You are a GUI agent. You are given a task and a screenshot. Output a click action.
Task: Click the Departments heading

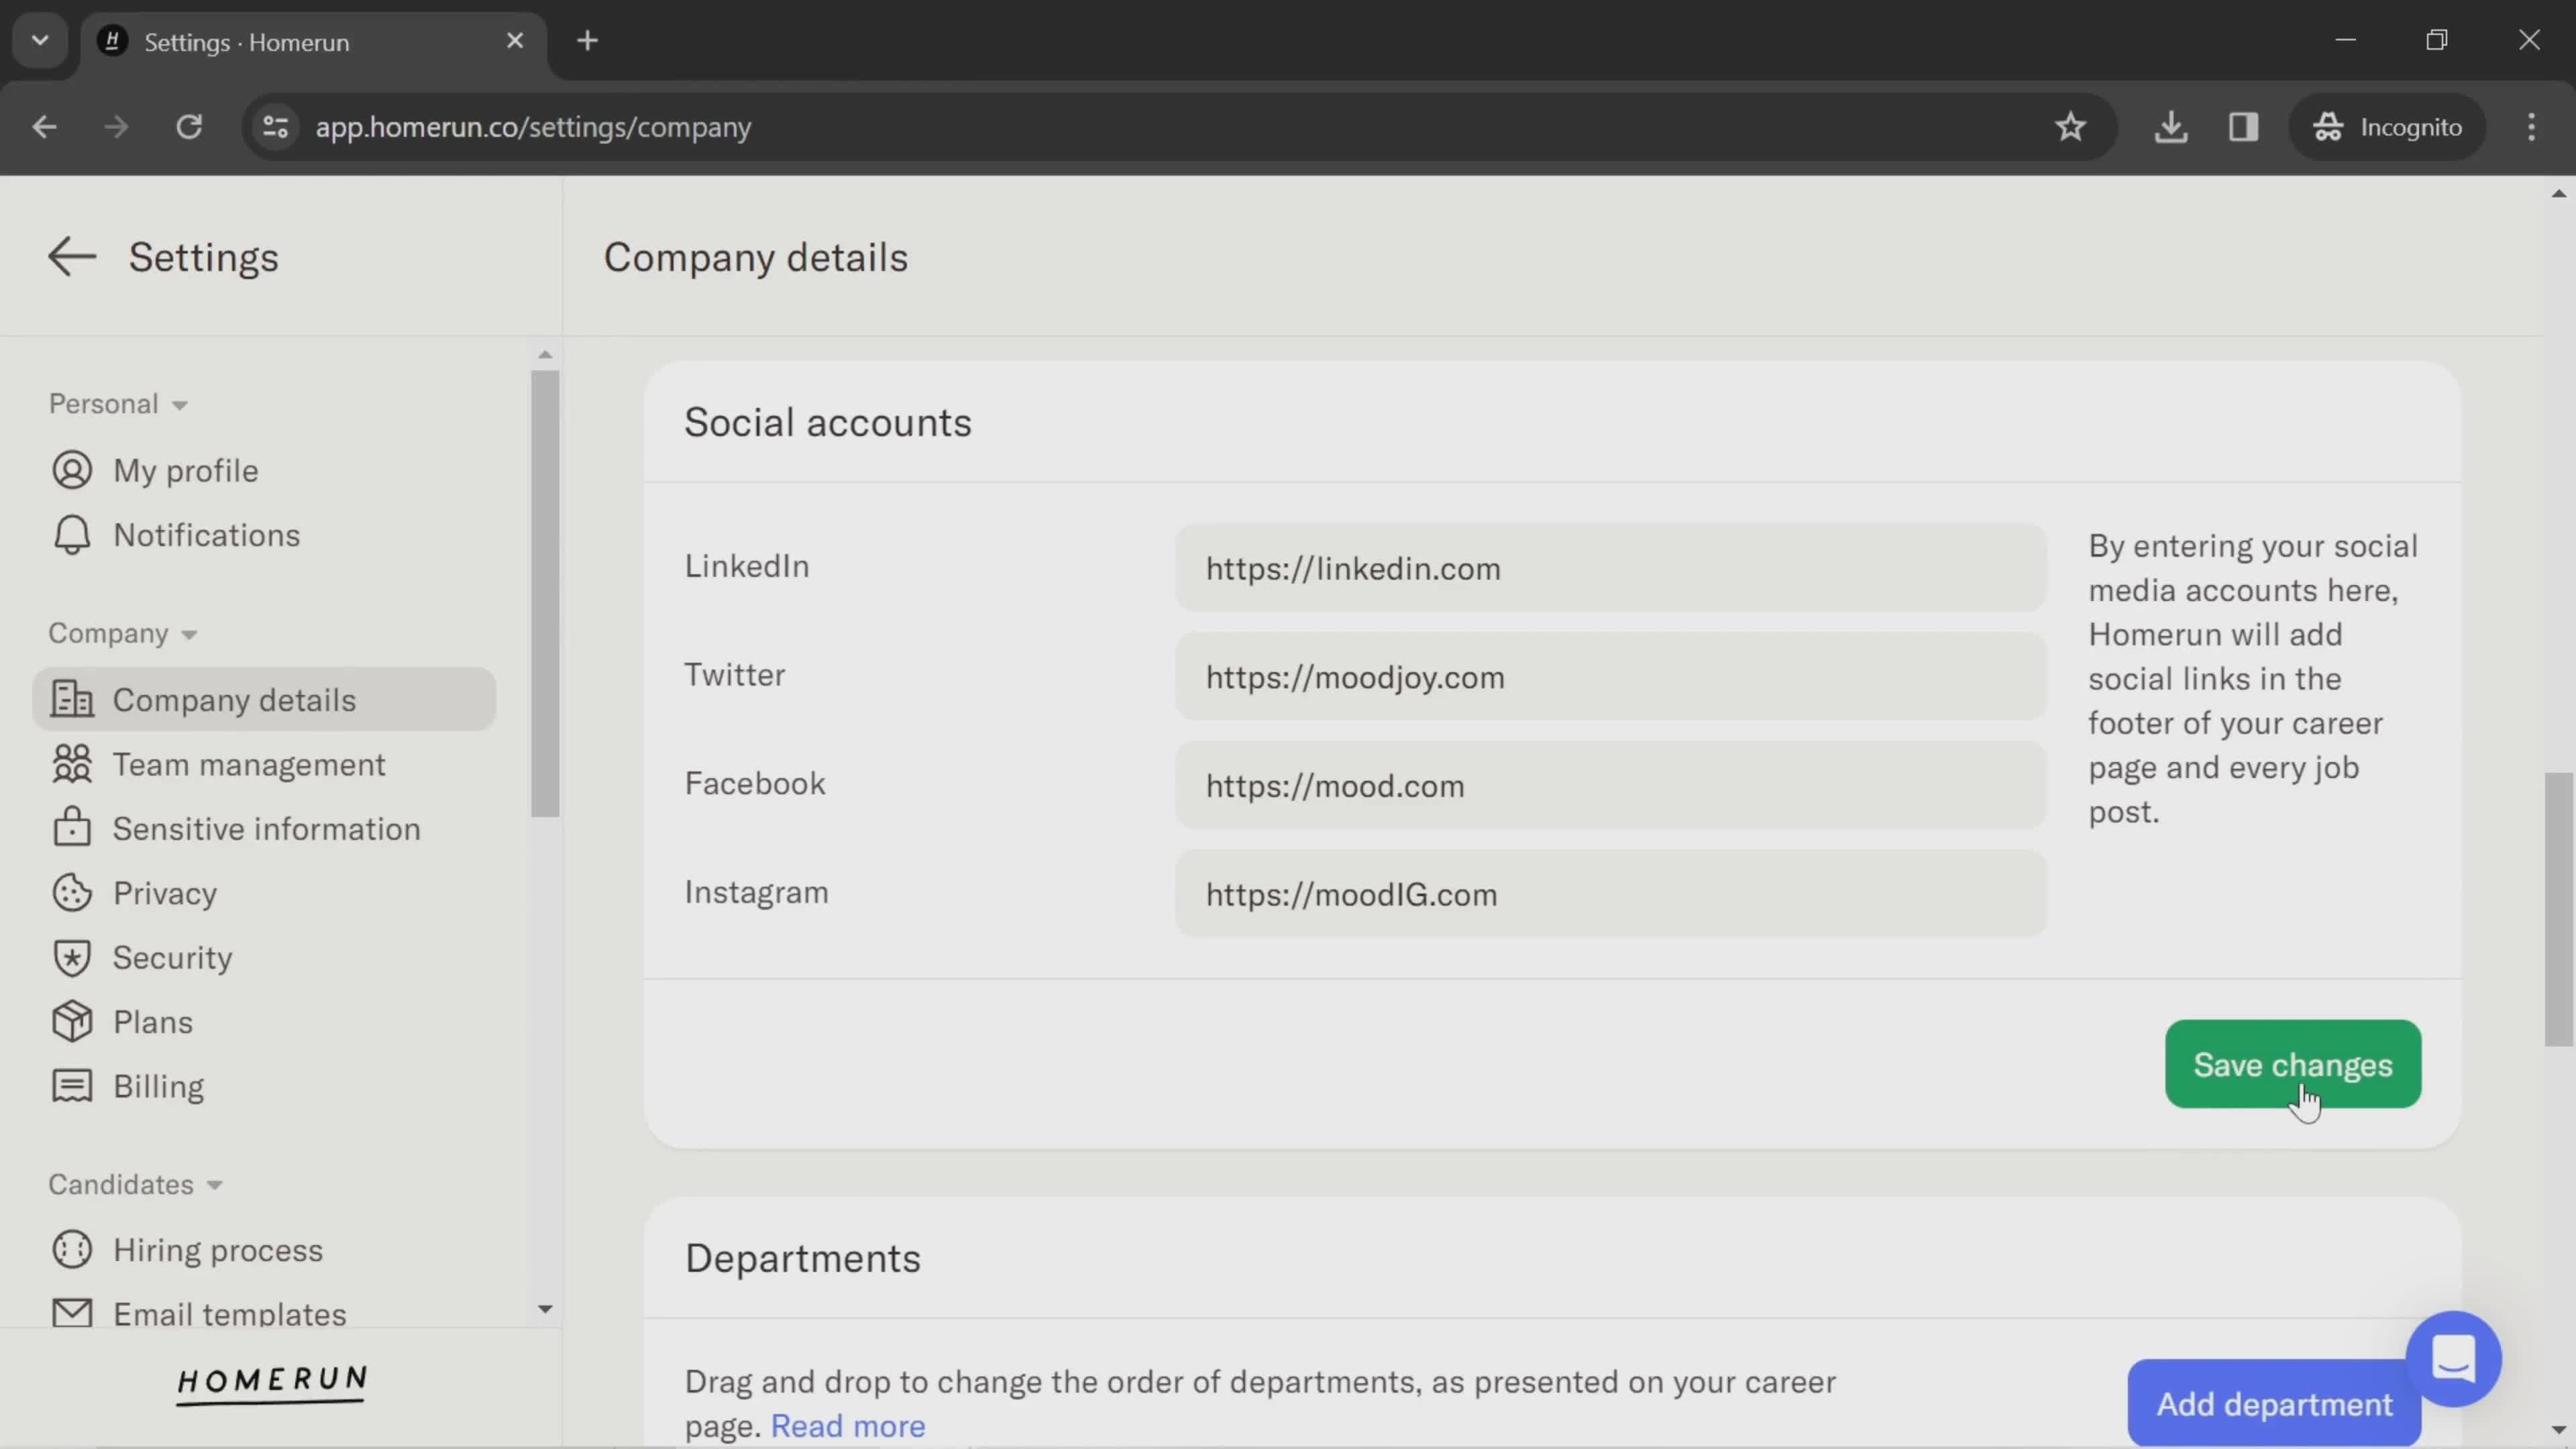pyautogui.click(x=802, y=1258)
